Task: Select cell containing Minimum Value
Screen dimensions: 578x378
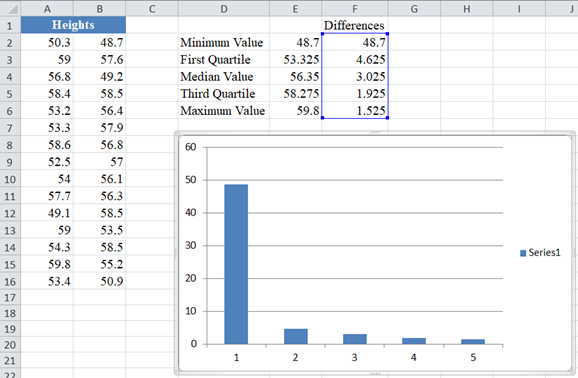Action: (x=224, y=42)
